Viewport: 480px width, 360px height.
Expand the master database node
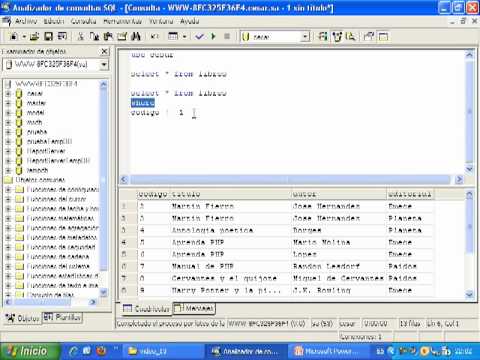pyautogui.click(x=8, y=103)
